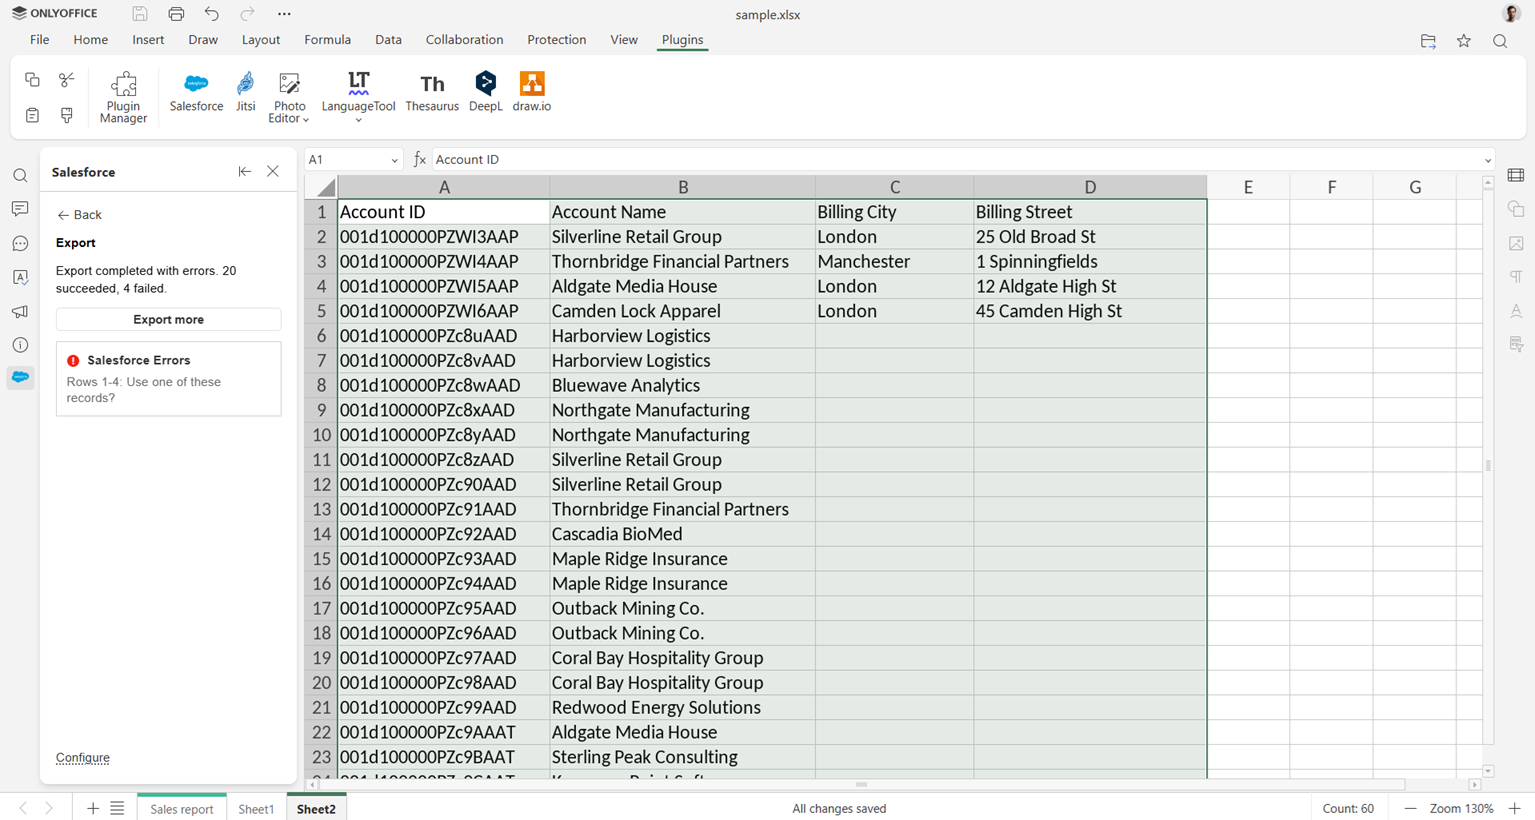This screenshot has height=820, width=1535.
Task: Click the formula bar input field
Action: tap(955, 160)
